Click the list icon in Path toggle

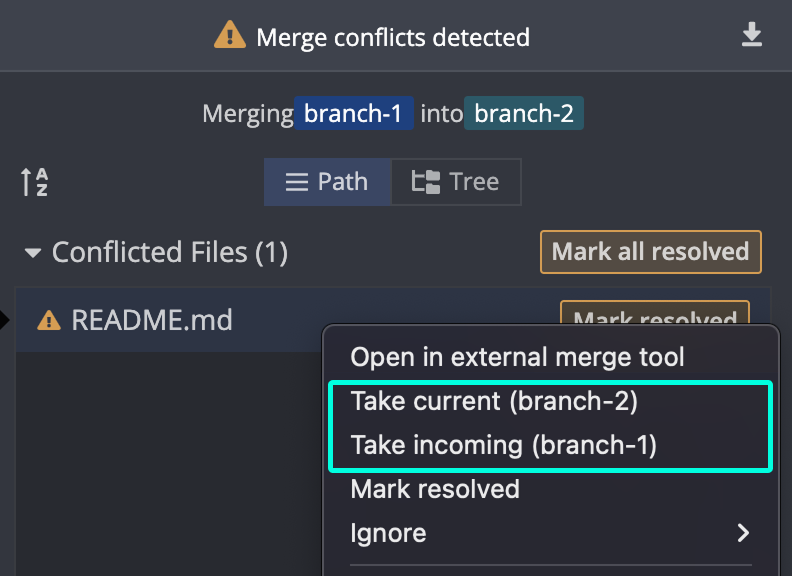tap(296, 182)
